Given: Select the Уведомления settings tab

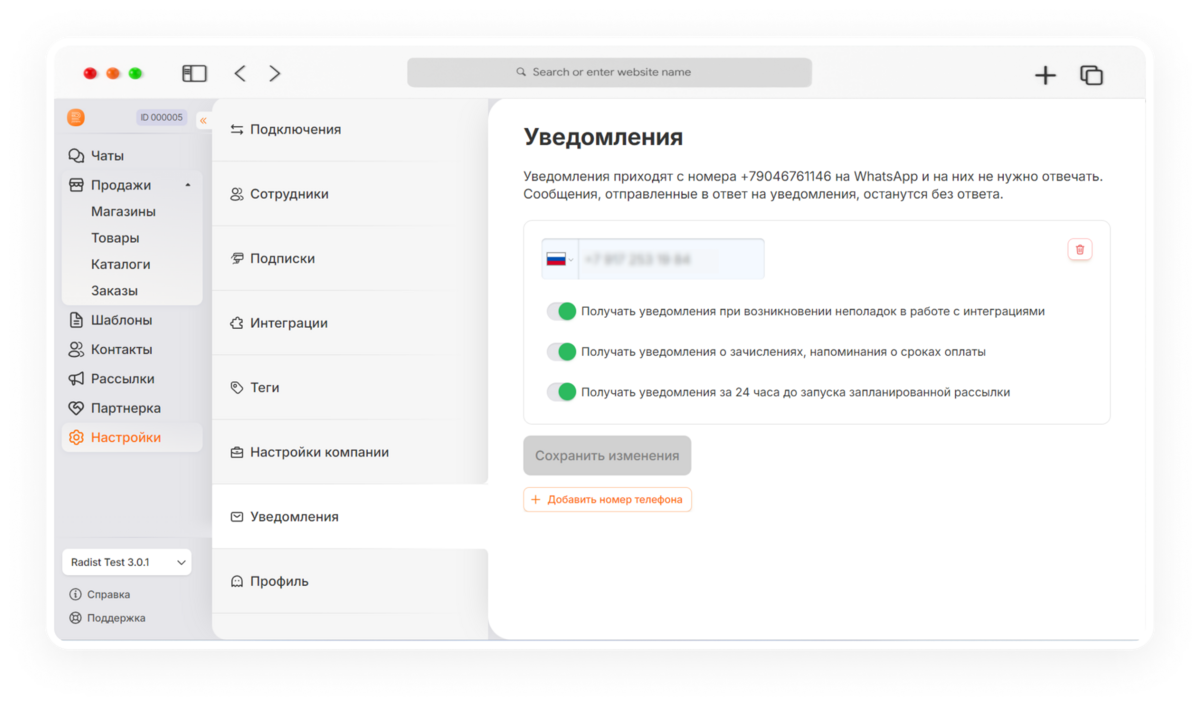Looking at the screenshot, I should pos(350,517).
